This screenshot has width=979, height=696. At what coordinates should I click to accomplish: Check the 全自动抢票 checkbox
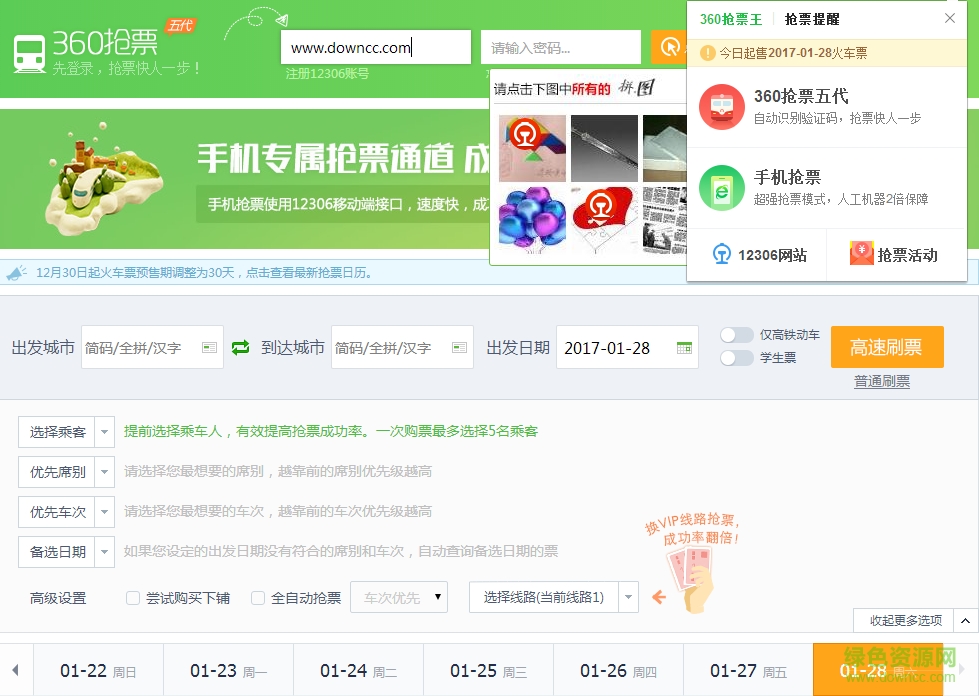click(258, 597)
